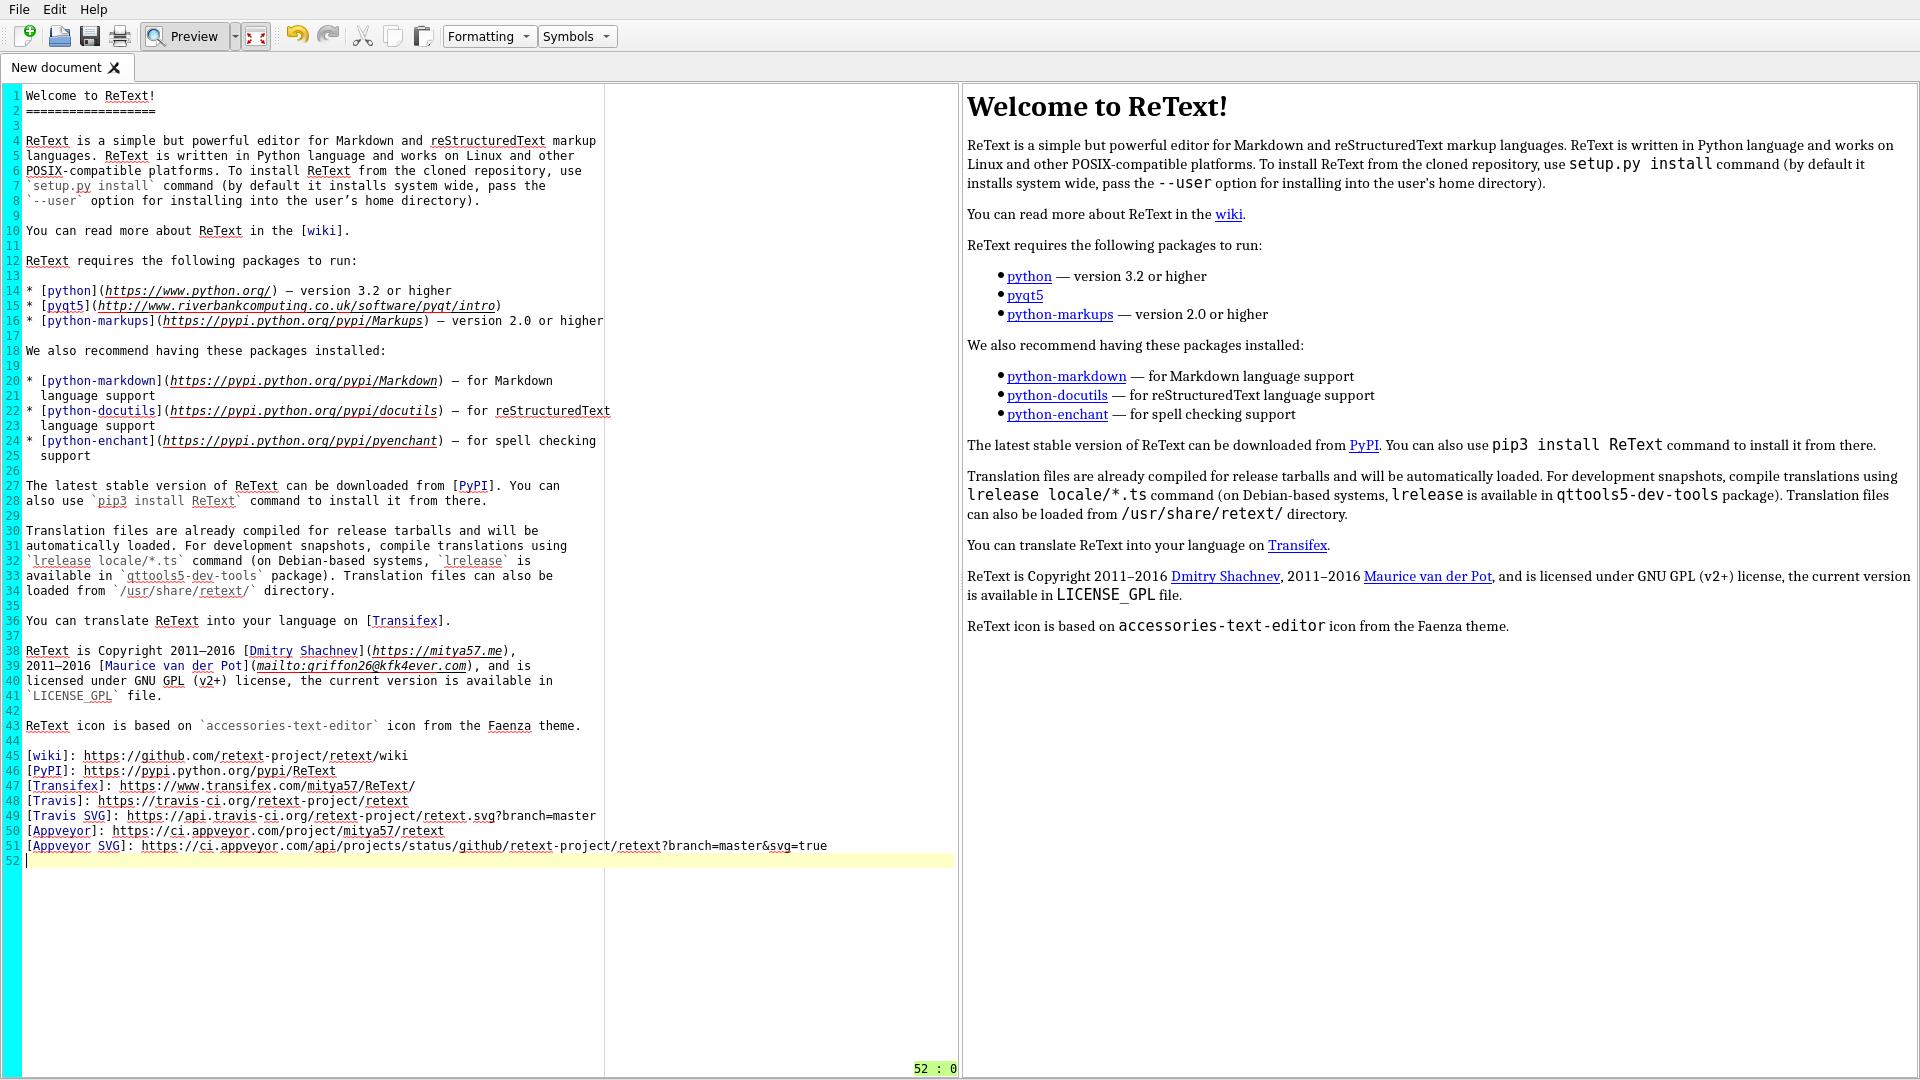This screenshot has height=1080, width=1920.
Task: Click the New document tab label
Action: tap(58, 67)
